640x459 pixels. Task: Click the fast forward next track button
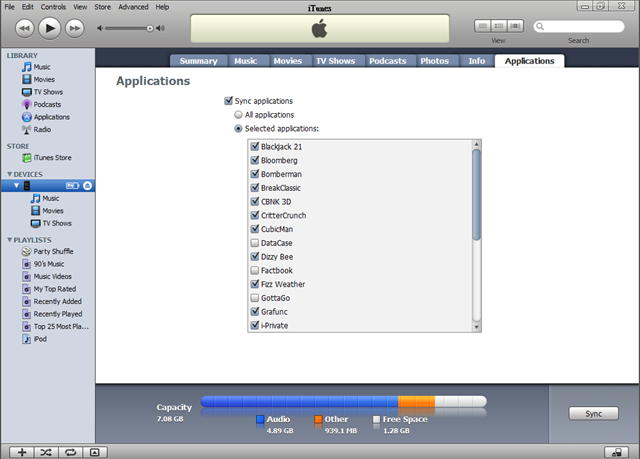tap(75, 28)
